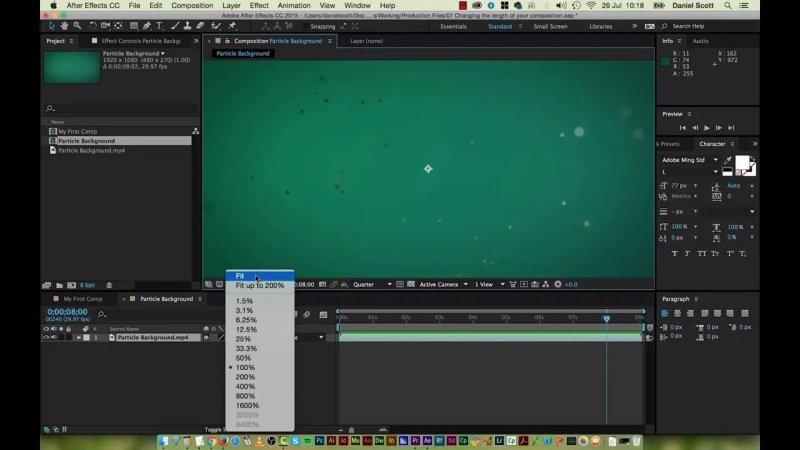The image size is (800, 450).
Task: Open the Show Channel color management icon
Action: [x=344, y=284]
